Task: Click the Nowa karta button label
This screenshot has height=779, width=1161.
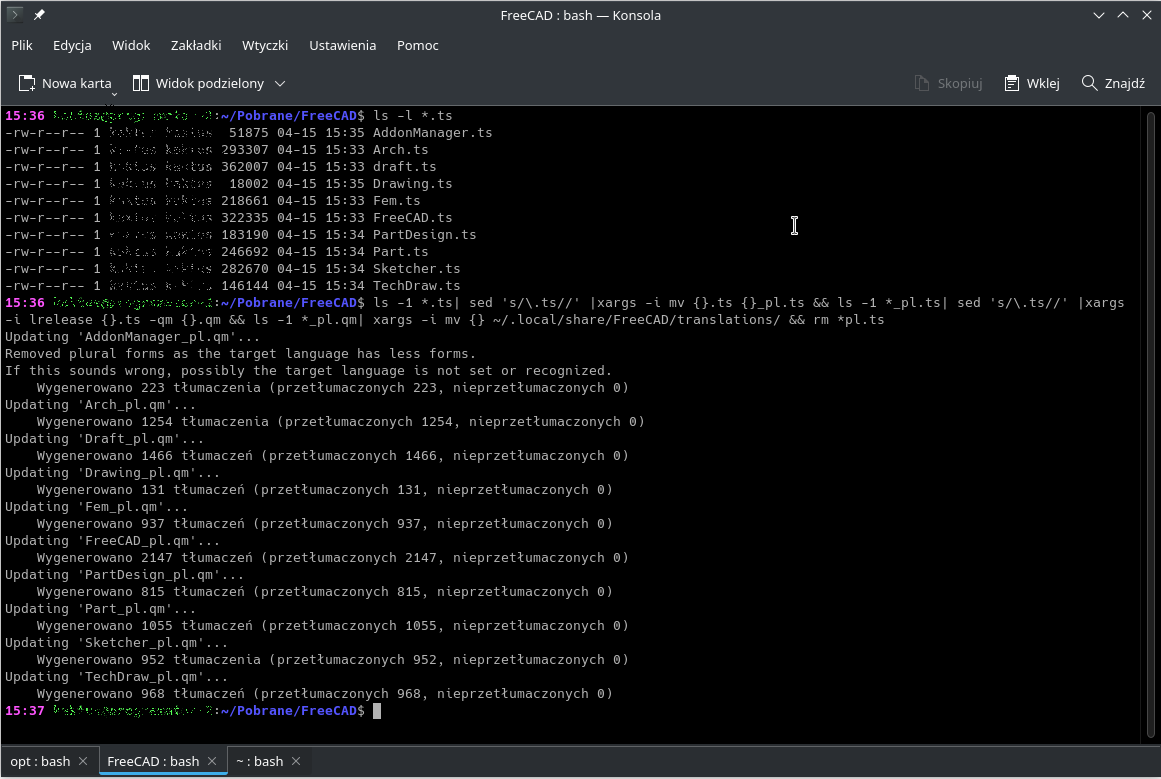Action: pyautogui.click(x=77, y=84)
